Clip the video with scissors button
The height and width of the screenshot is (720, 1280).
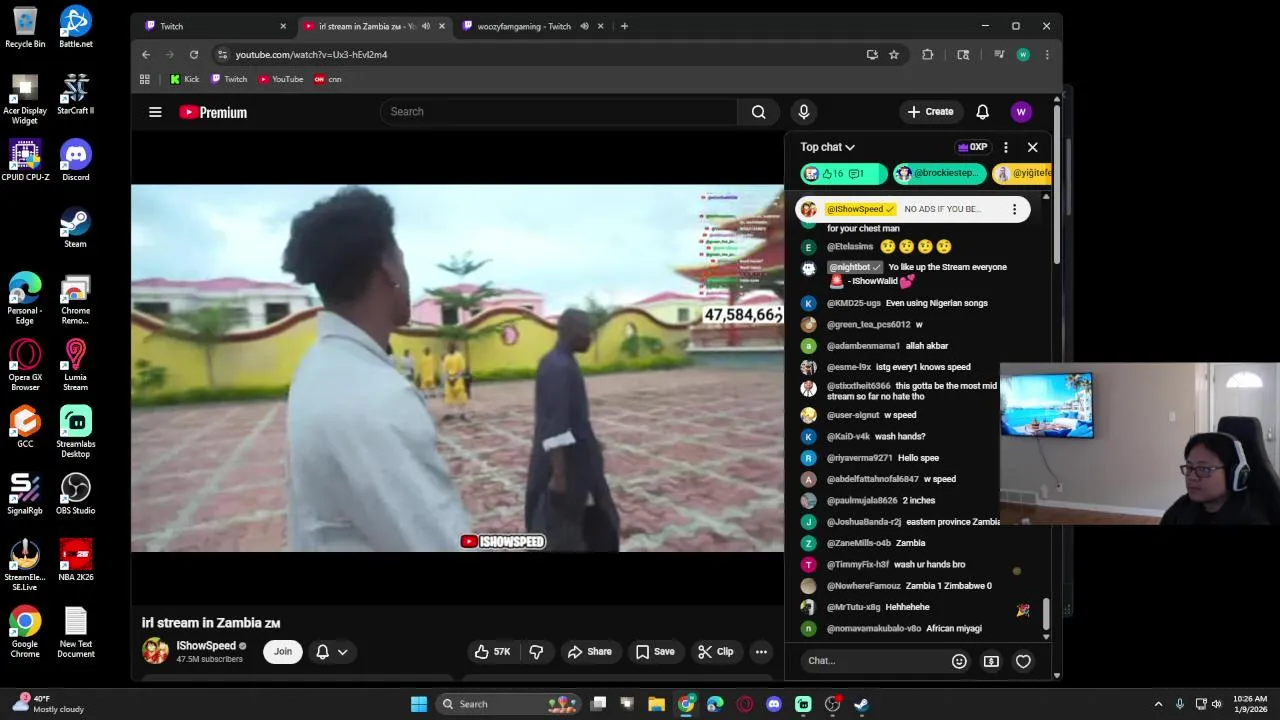pos(716,652)
